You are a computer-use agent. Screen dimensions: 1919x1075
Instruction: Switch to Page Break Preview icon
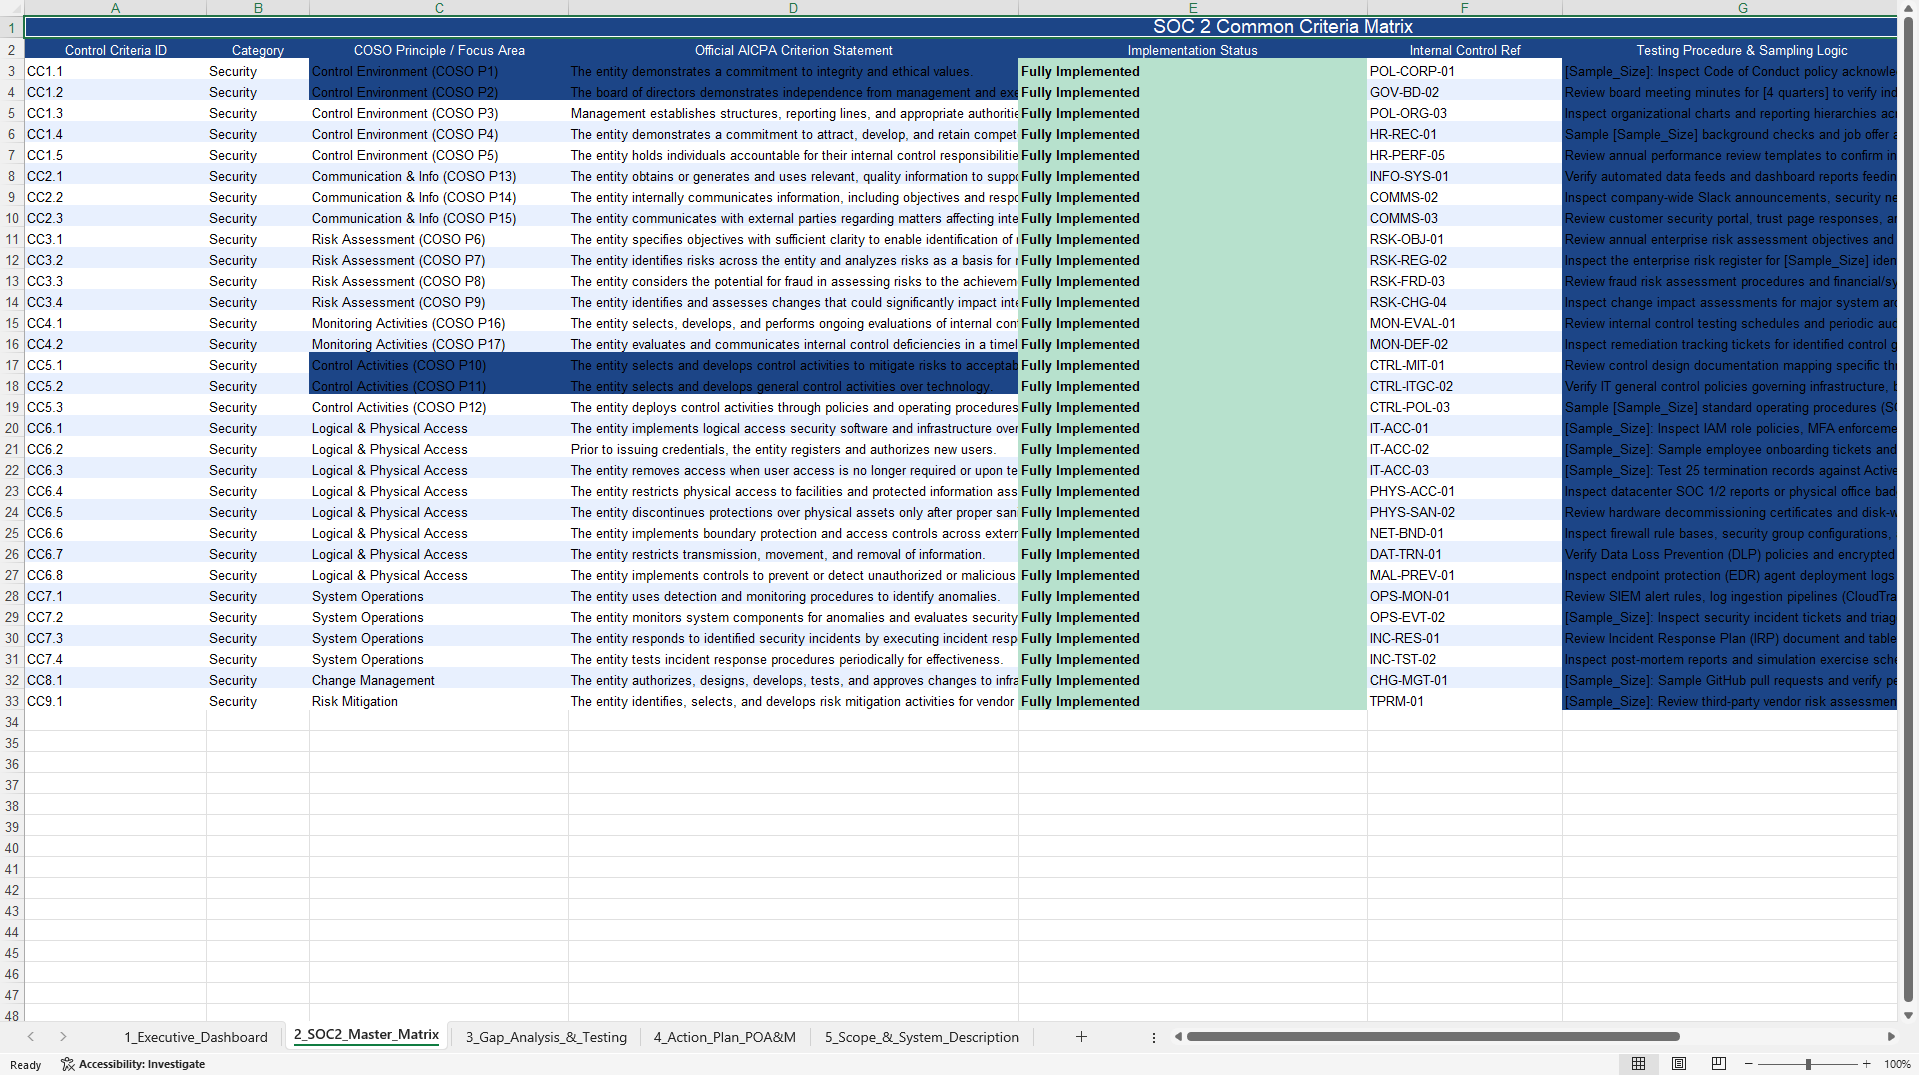point(1719,1064)
